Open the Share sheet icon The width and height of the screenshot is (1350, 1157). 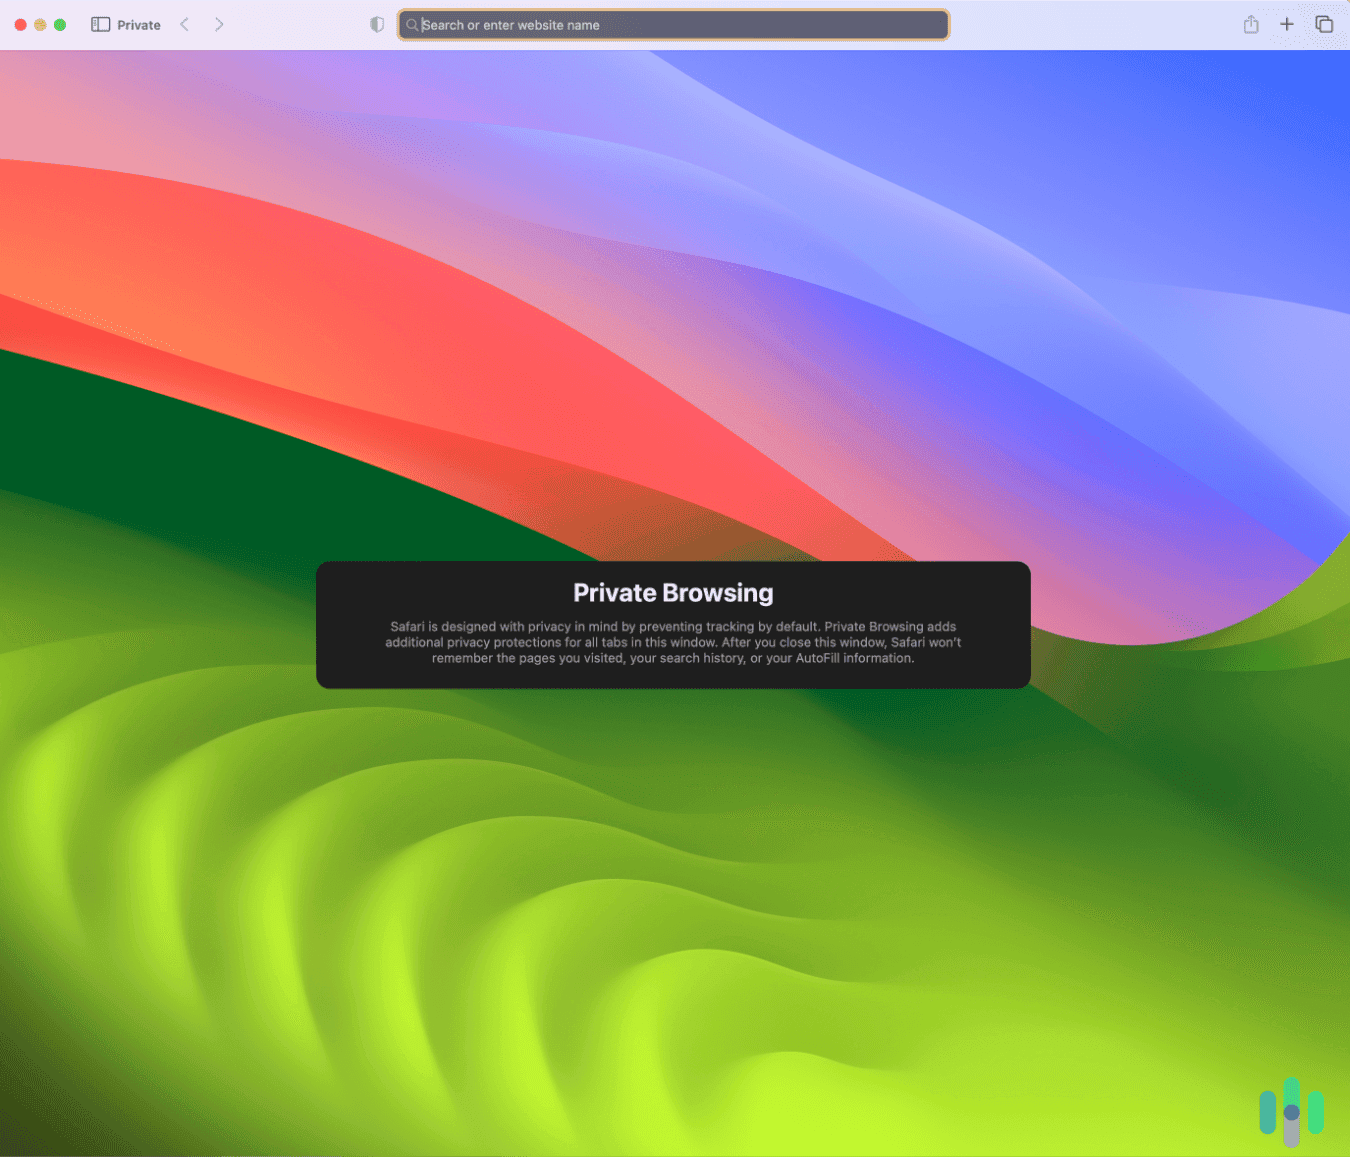[1251, 24]
